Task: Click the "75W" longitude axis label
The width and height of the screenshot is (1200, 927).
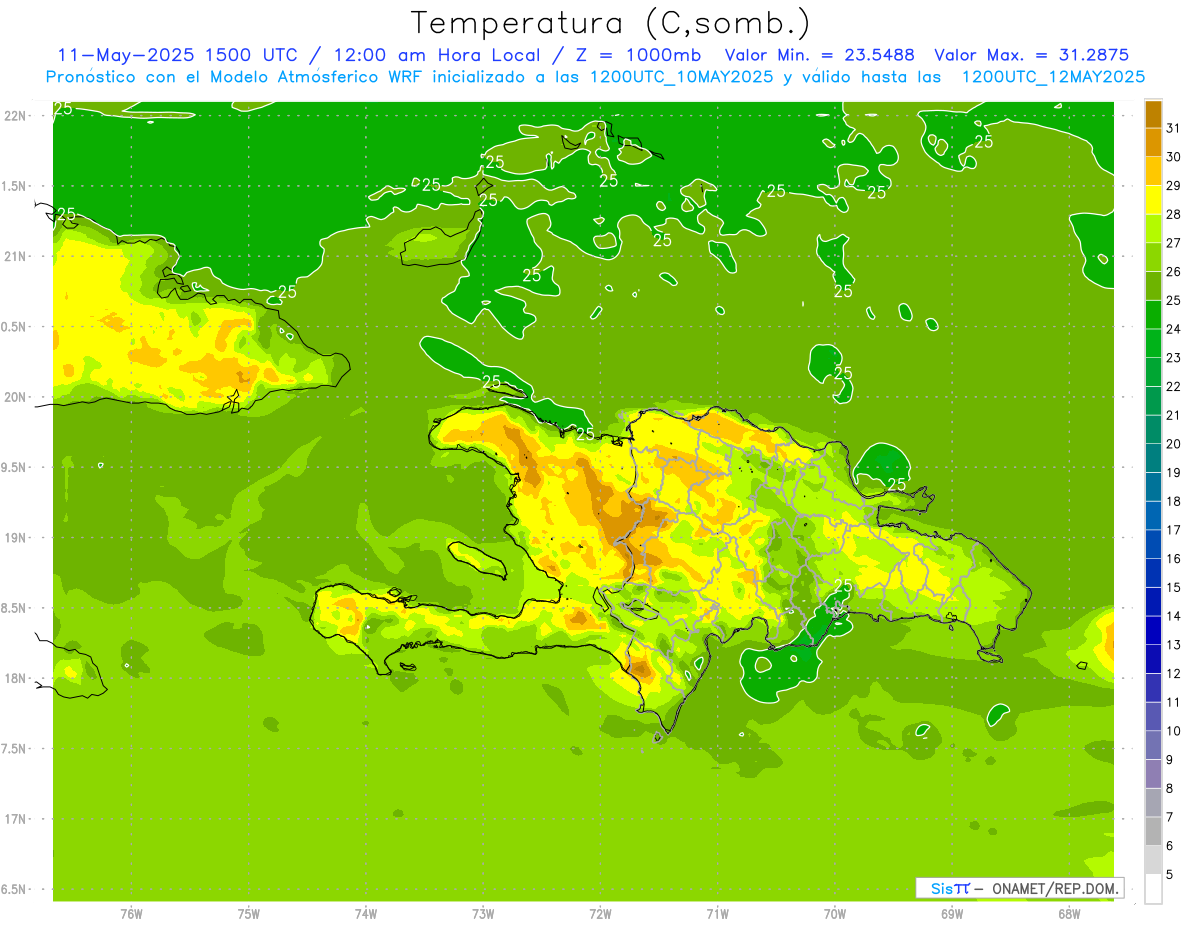Action: point(249,914)
